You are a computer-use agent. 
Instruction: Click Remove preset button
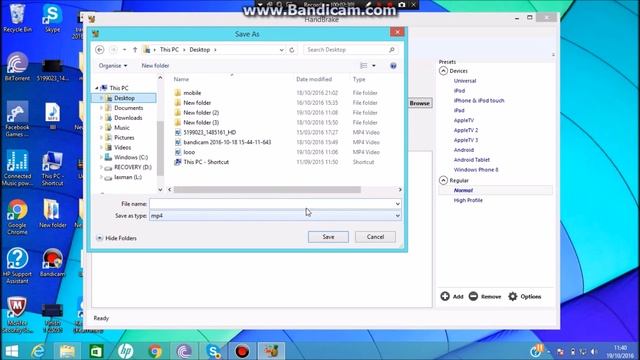coord(485,296)
